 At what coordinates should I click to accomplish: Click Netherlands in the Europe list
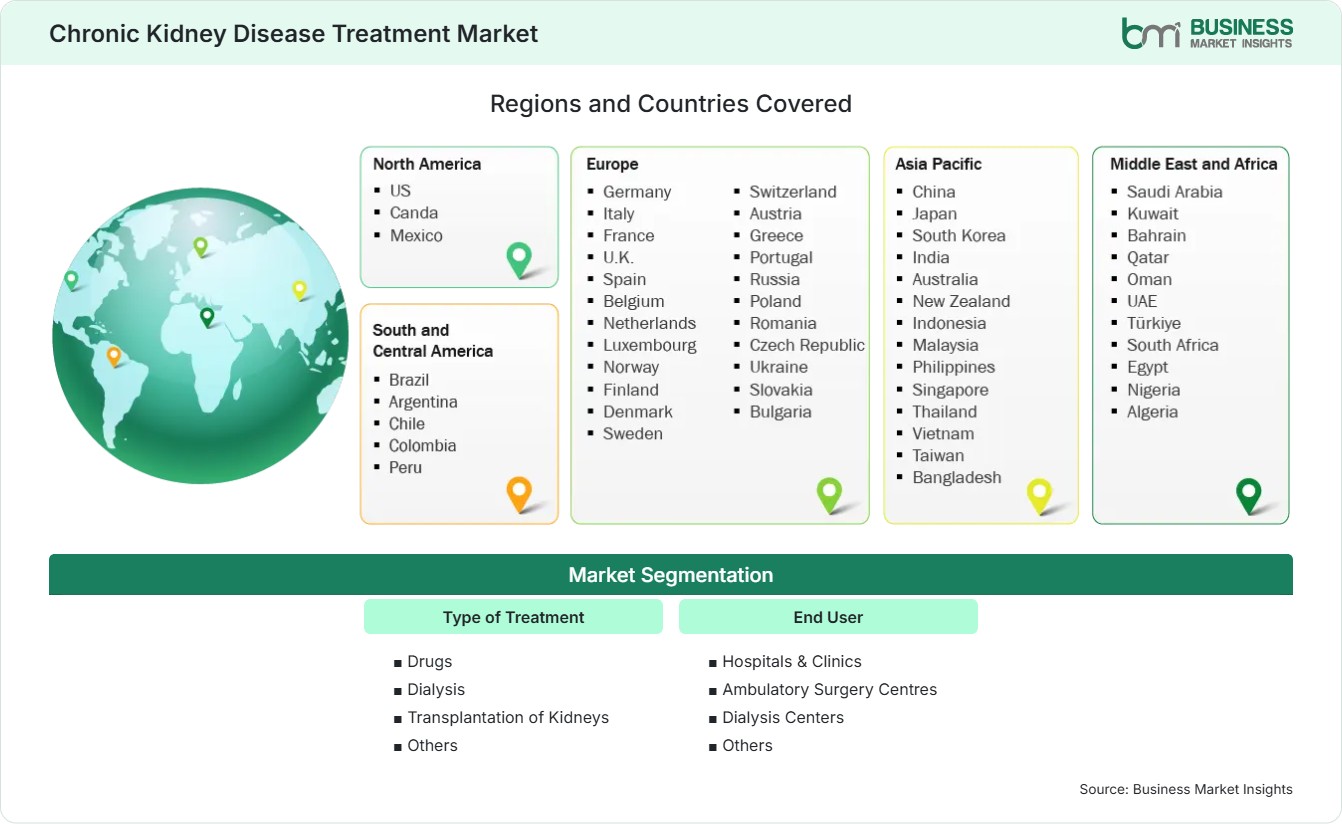(x=649, y=324)
